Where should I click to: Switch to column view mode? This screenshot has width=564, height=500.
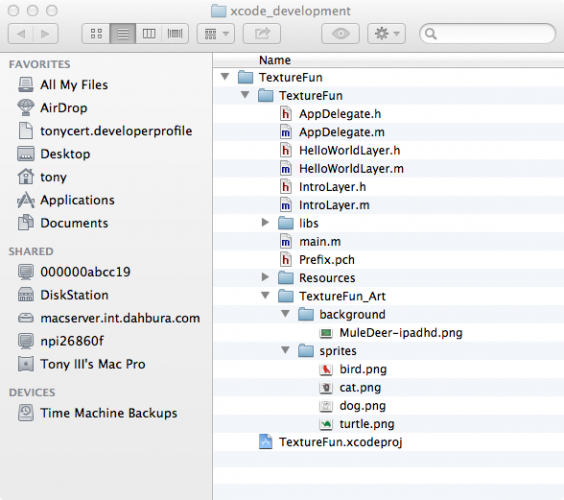[149, 34]
